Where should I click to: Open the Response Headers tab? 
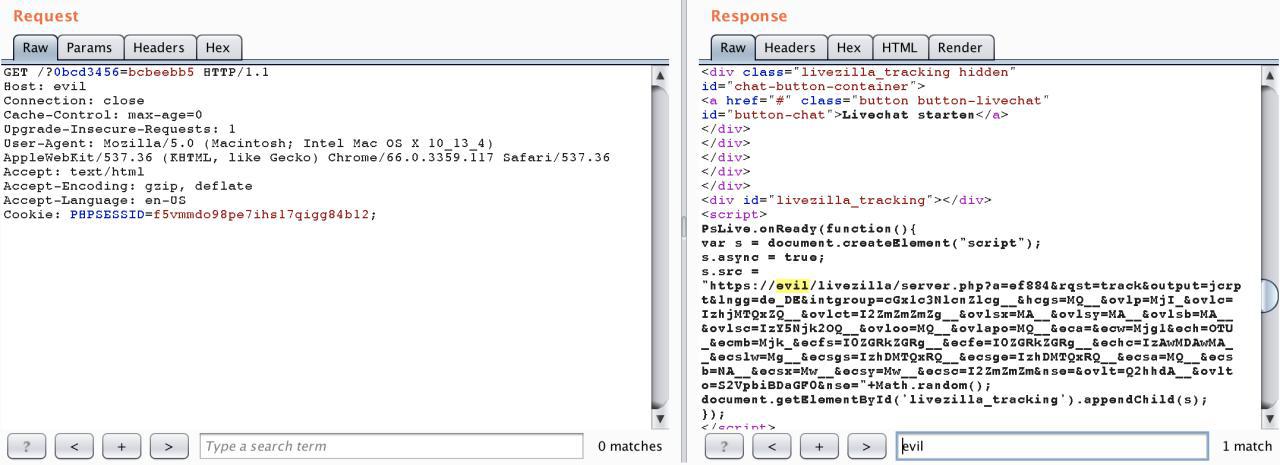click(x=790, y=47)
